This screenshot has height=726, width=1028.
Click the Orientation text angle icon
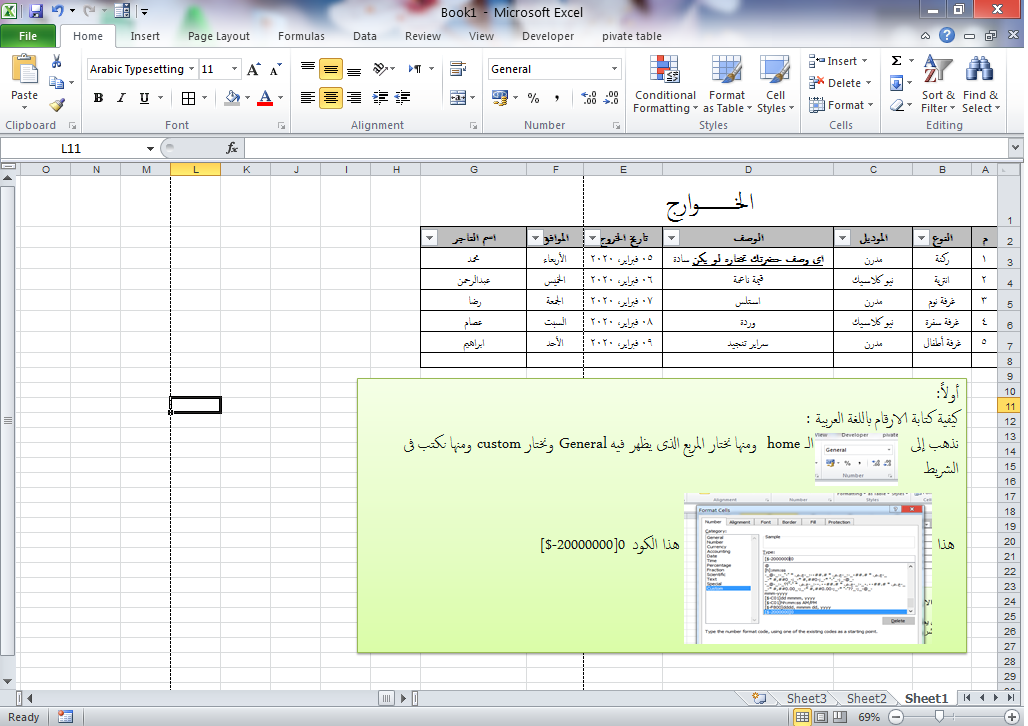coord(380,69)
